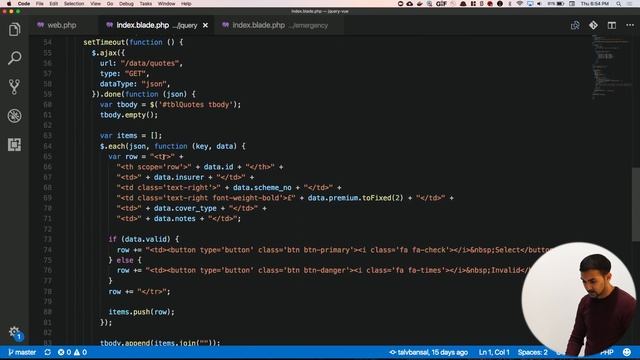The width and height of the screenshot is (640, 360).
Task: Open the Explorer files icon
Action: click(x=14, y=29)
